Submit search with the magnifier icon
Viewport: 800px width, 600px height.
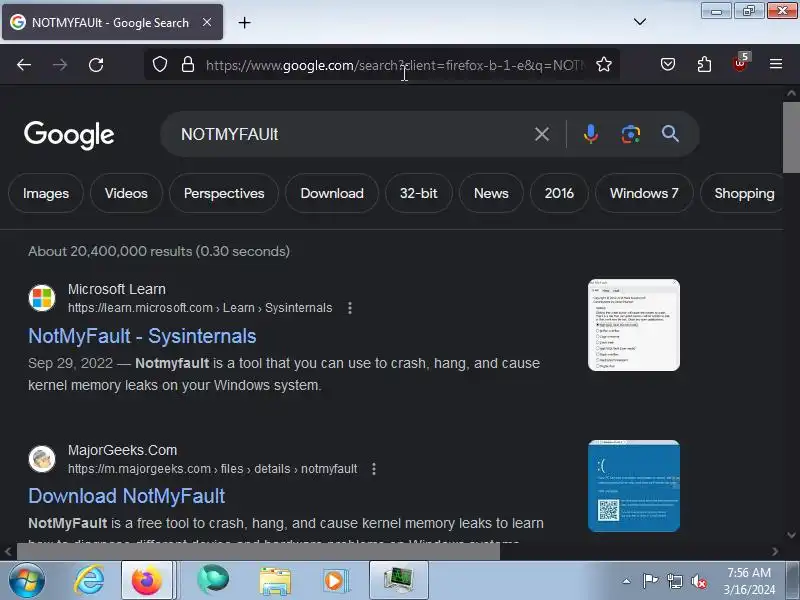click(x=670, y=134)
